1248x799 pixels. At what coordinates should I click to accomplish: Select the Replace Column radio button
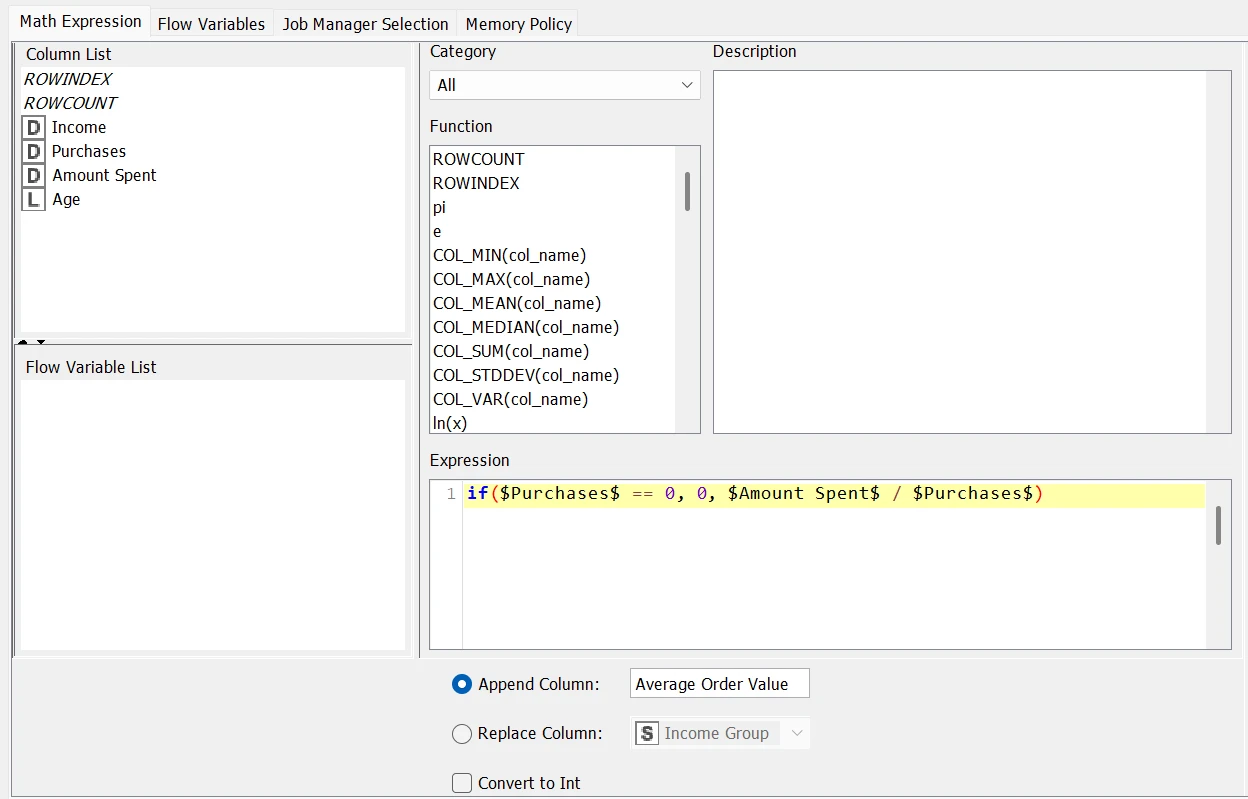click(462, 733)
